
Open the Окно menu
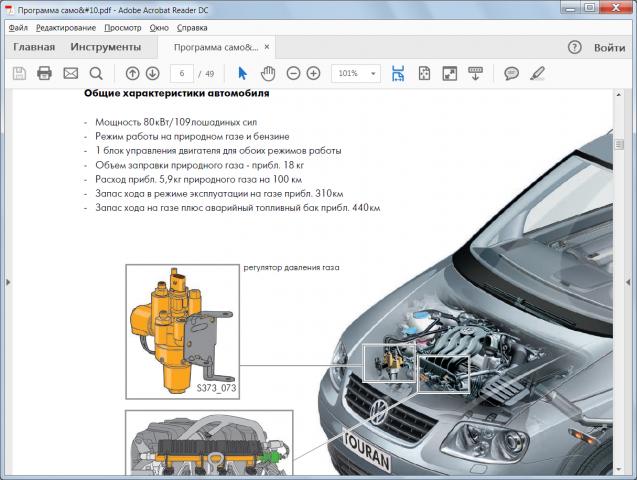coord(159,28)
